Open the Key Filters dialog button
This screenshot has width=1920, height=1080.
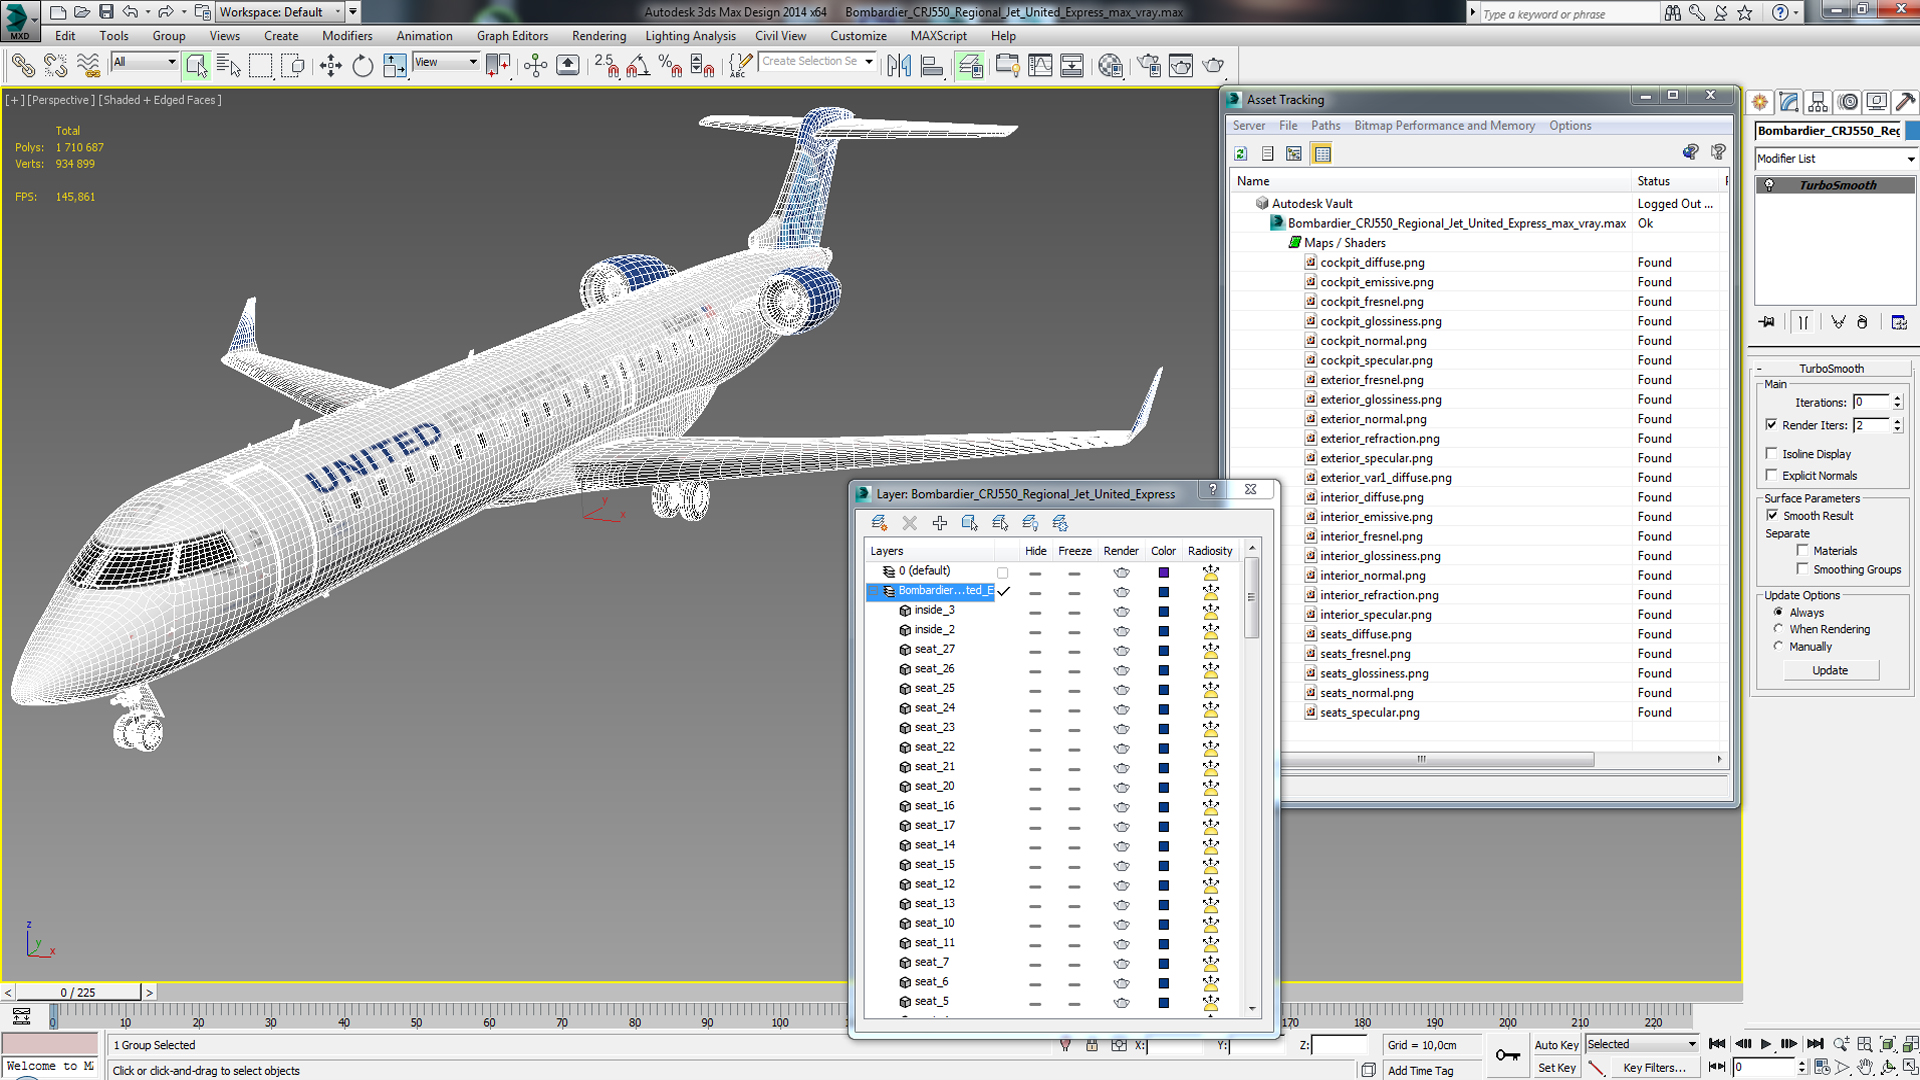tap(1654, 1068)
